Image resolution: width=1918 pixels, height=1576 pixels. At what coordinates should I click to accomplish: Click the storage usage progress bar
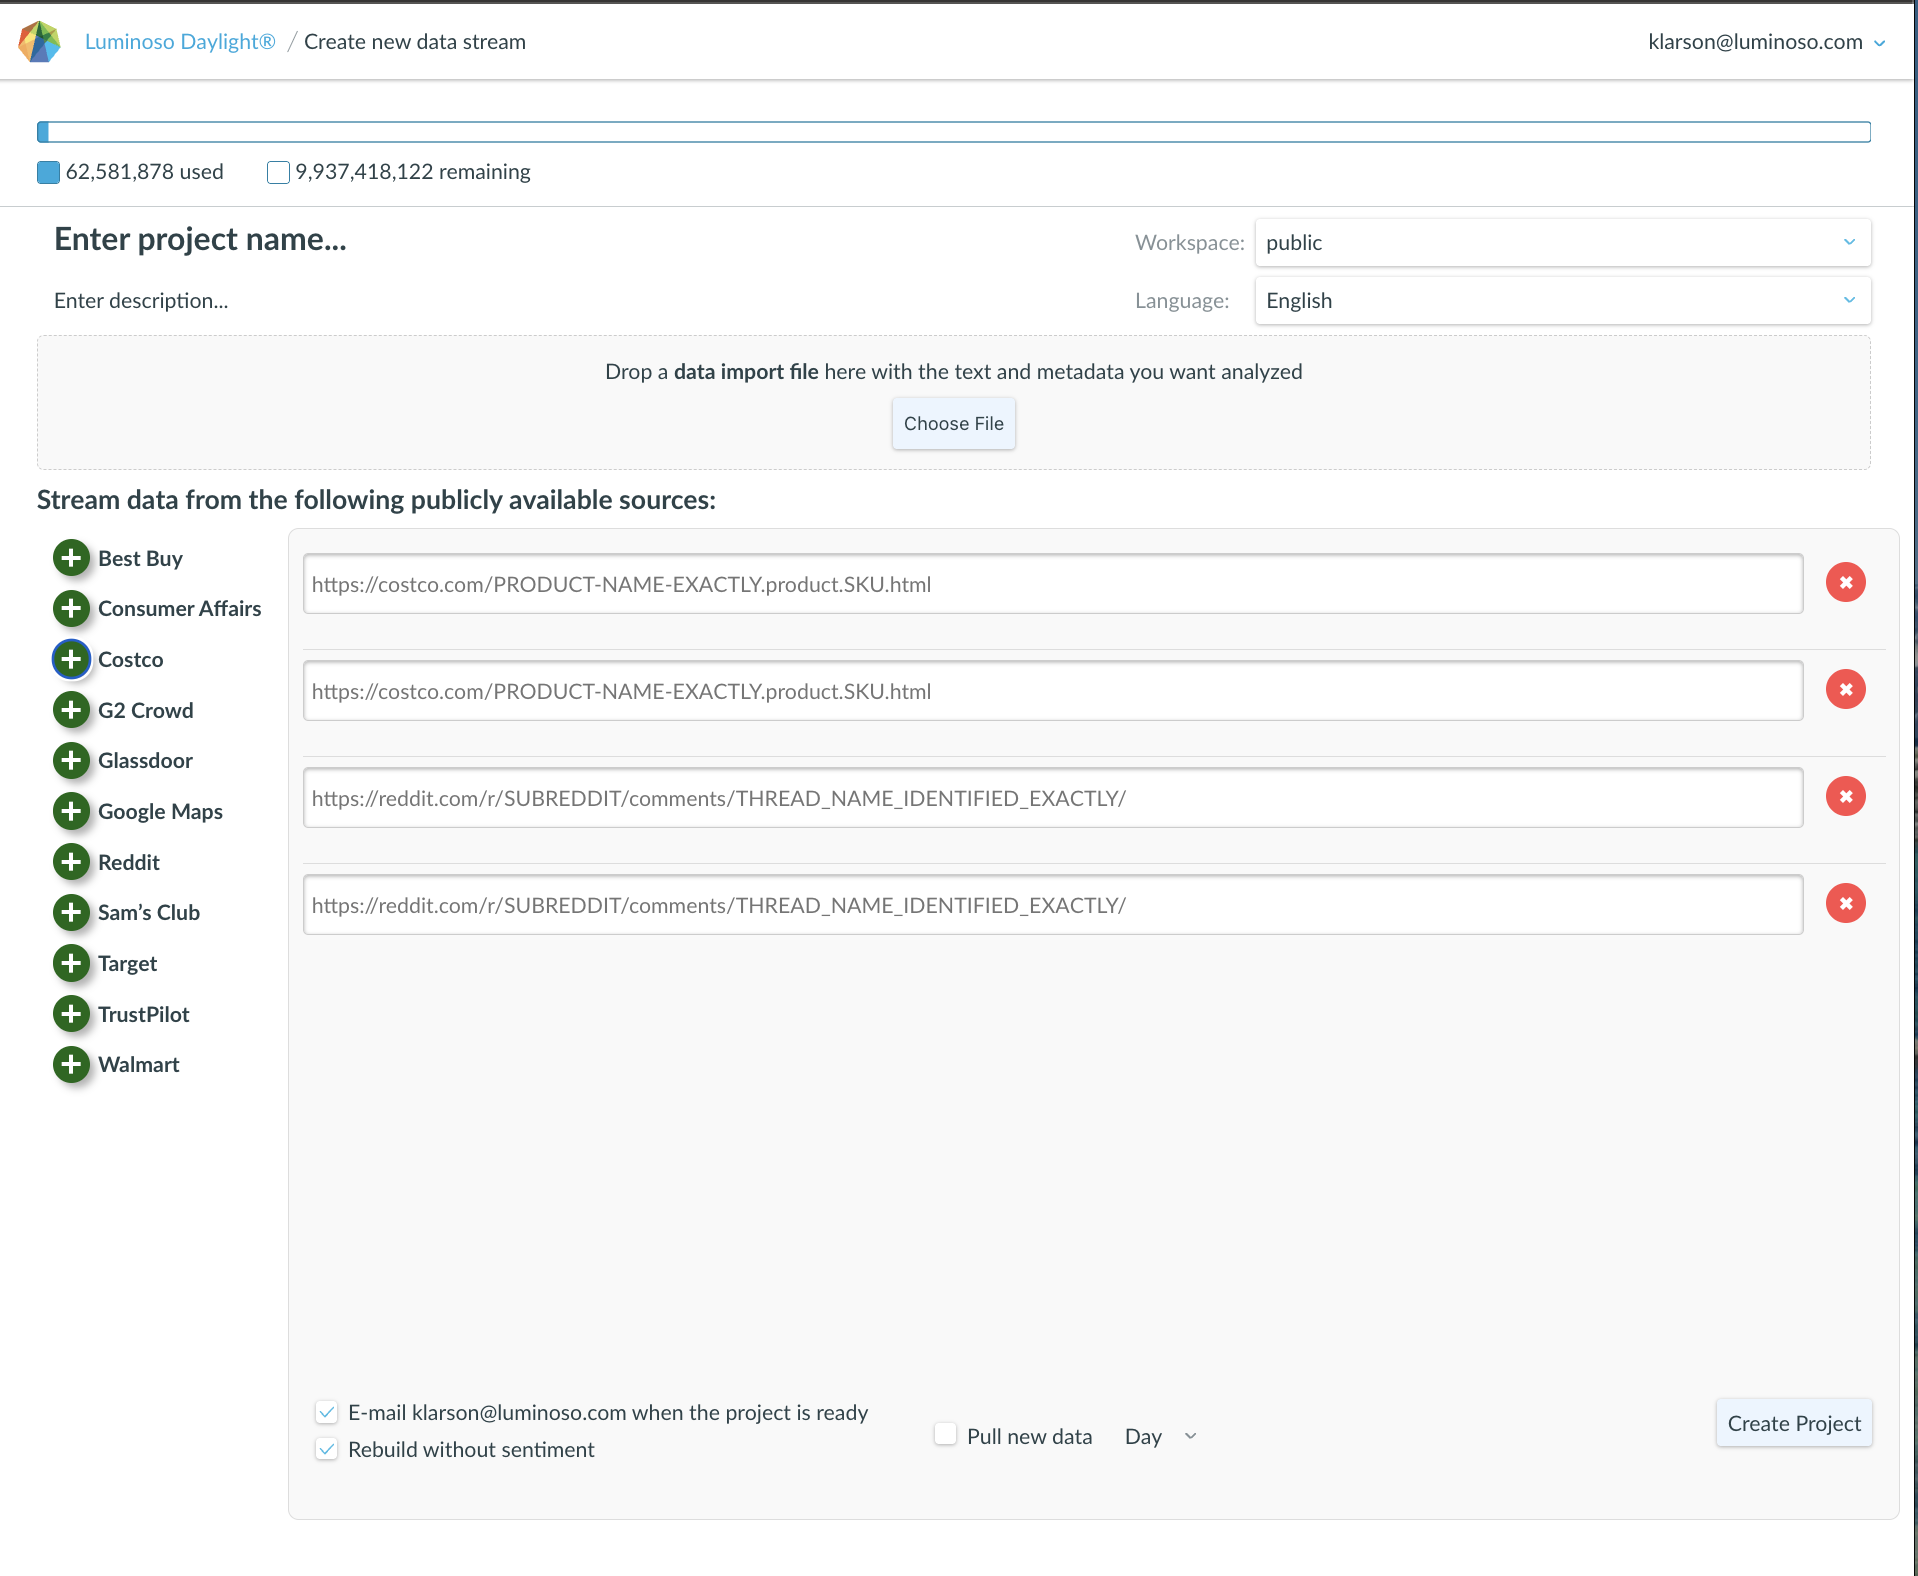(x=953, y=132)
